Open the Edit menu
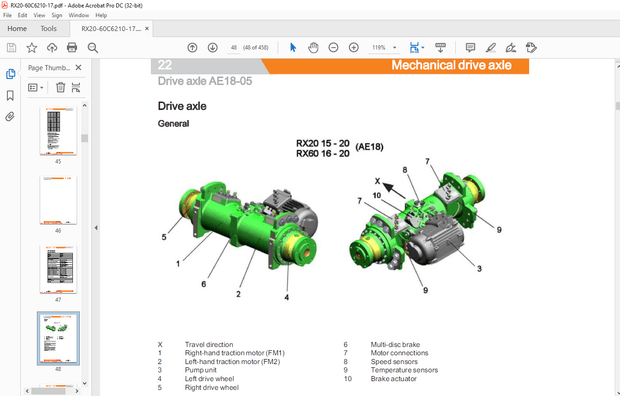Viewport: 620px width, 396px height. (x=23, y=15)
